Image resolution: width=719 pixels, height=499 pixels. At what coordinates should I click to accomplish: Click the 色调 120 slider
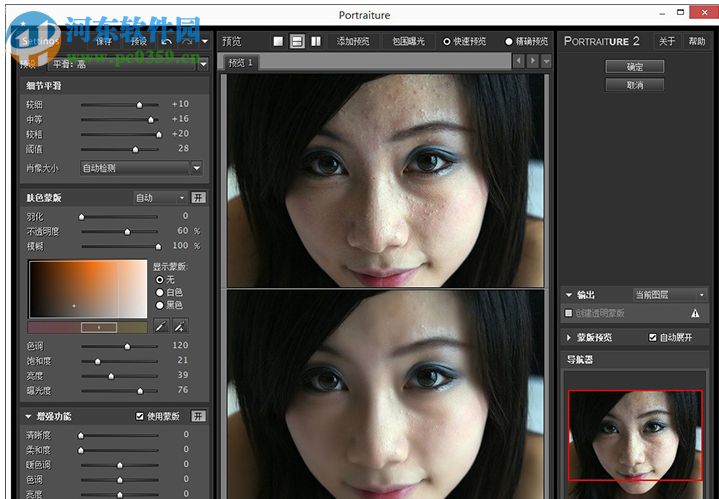coord(120,346)
